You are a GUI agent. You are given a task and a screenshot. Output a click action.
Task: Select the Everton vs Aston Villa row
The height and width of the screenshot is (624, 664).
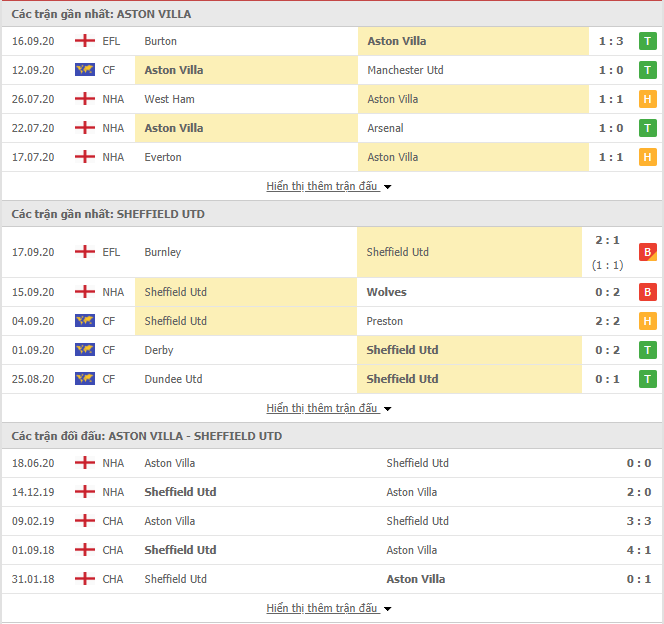coord(332,157)
